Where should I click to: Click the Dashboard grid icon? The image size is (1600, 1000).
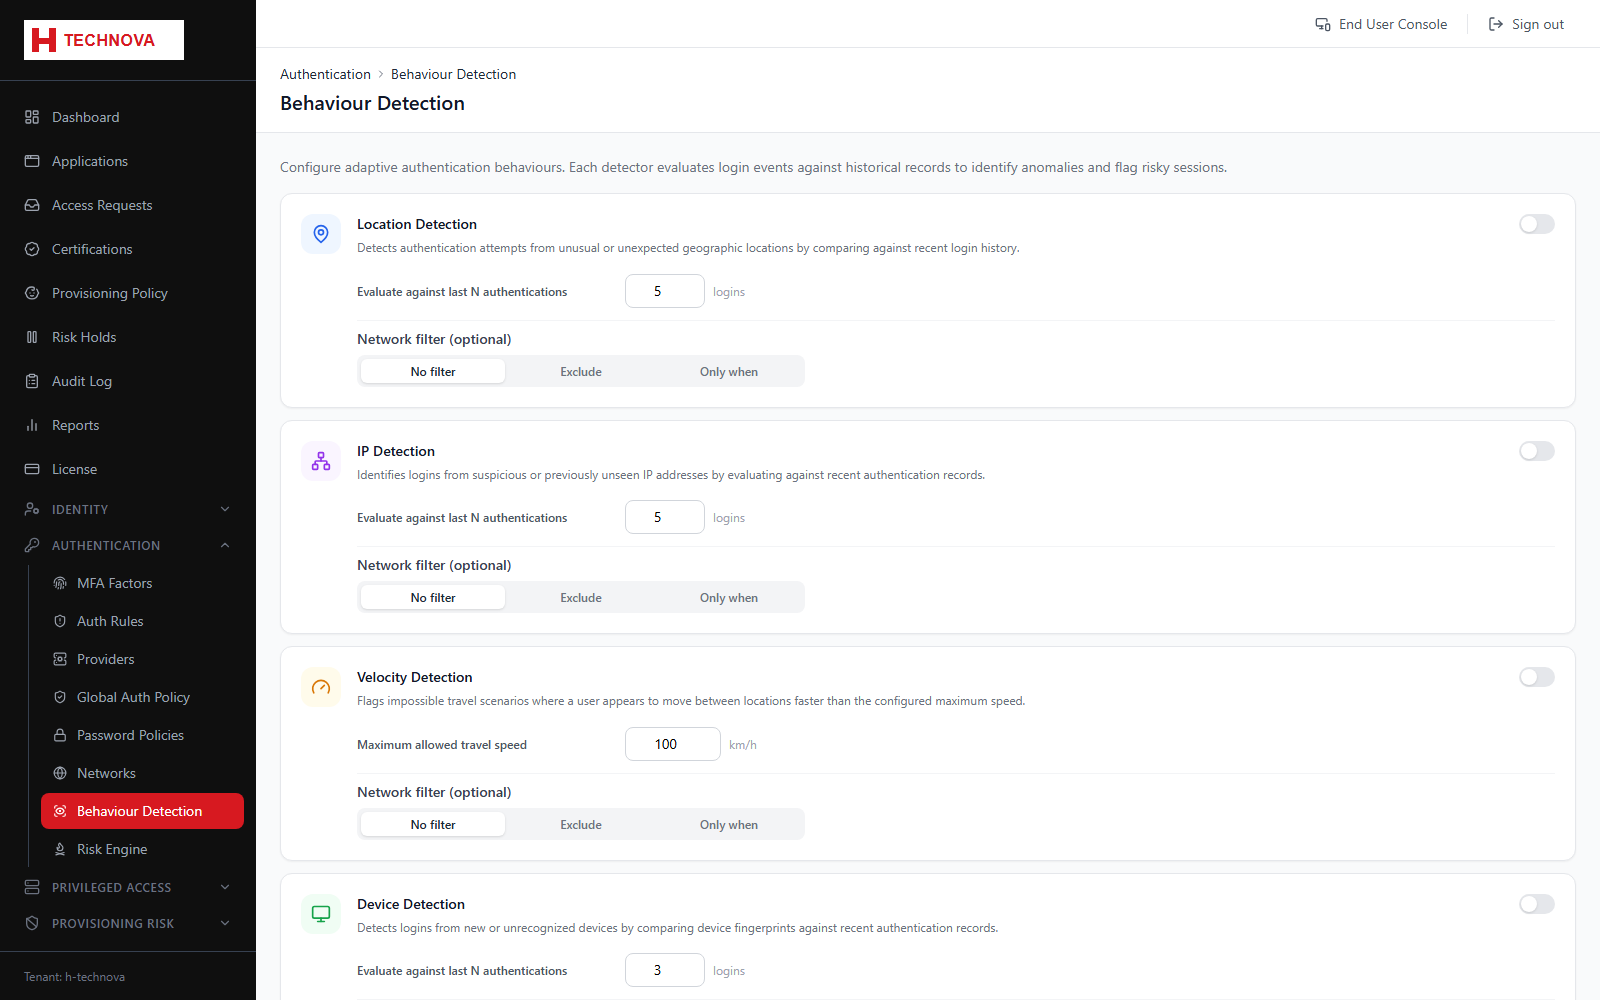32,117
